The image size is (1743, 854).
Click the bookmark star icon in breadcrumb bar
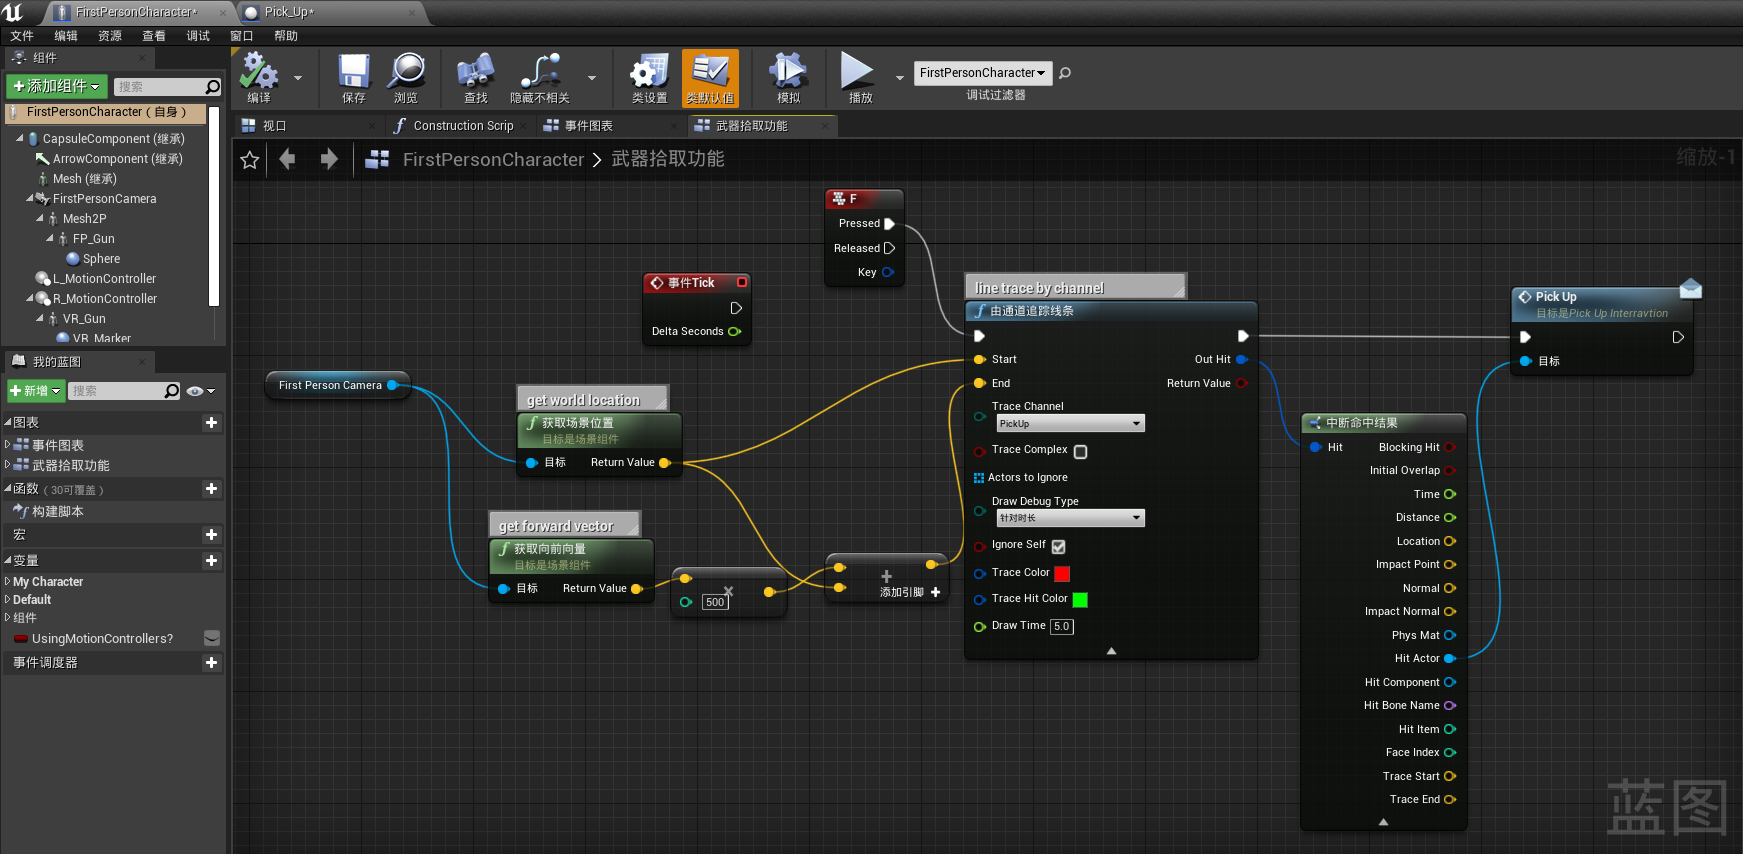point(250,160)
